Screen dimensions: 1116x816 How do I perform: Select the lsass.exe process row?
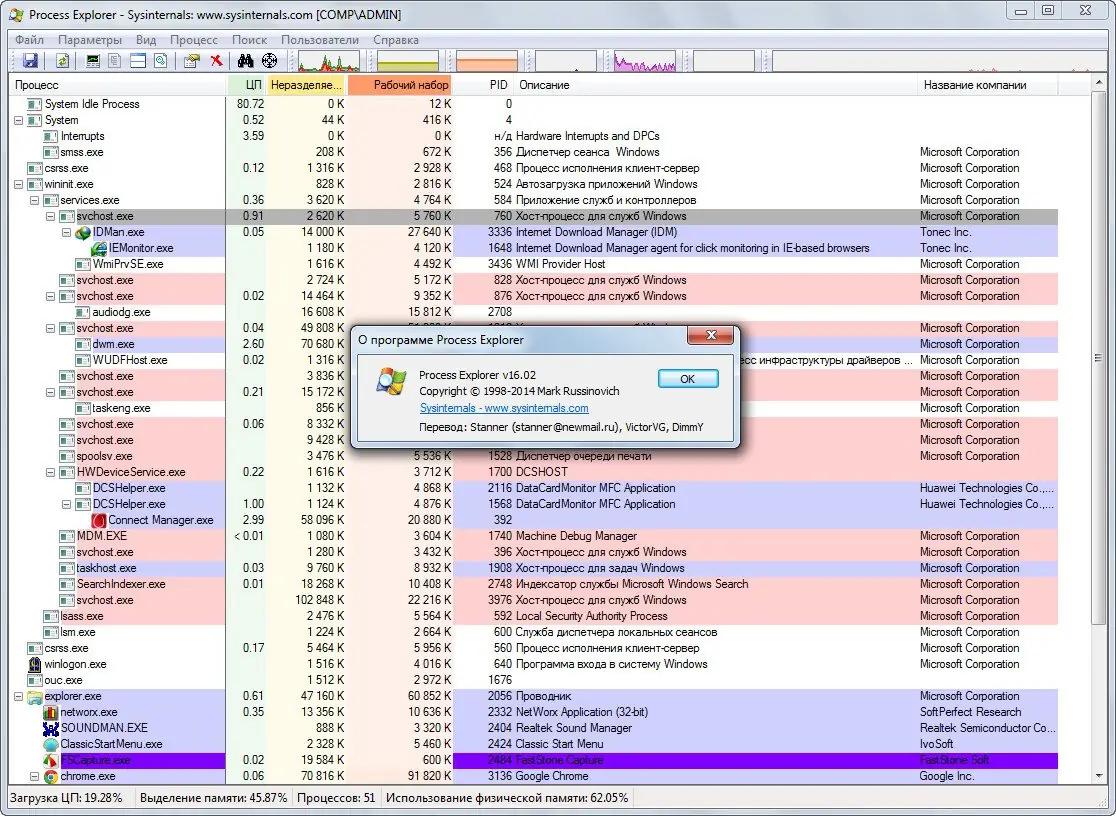pyautogui.click(x=534, y=616)
